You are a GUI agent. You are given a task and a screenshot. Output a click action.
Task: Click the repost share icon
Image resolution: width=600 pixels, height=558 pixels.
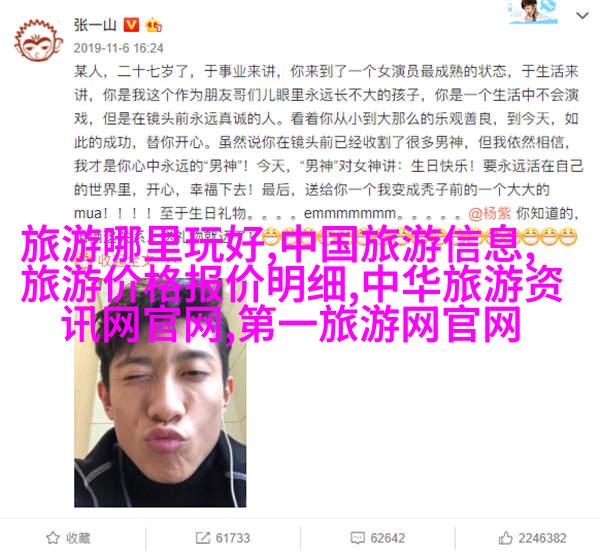(x=202, y=538)
